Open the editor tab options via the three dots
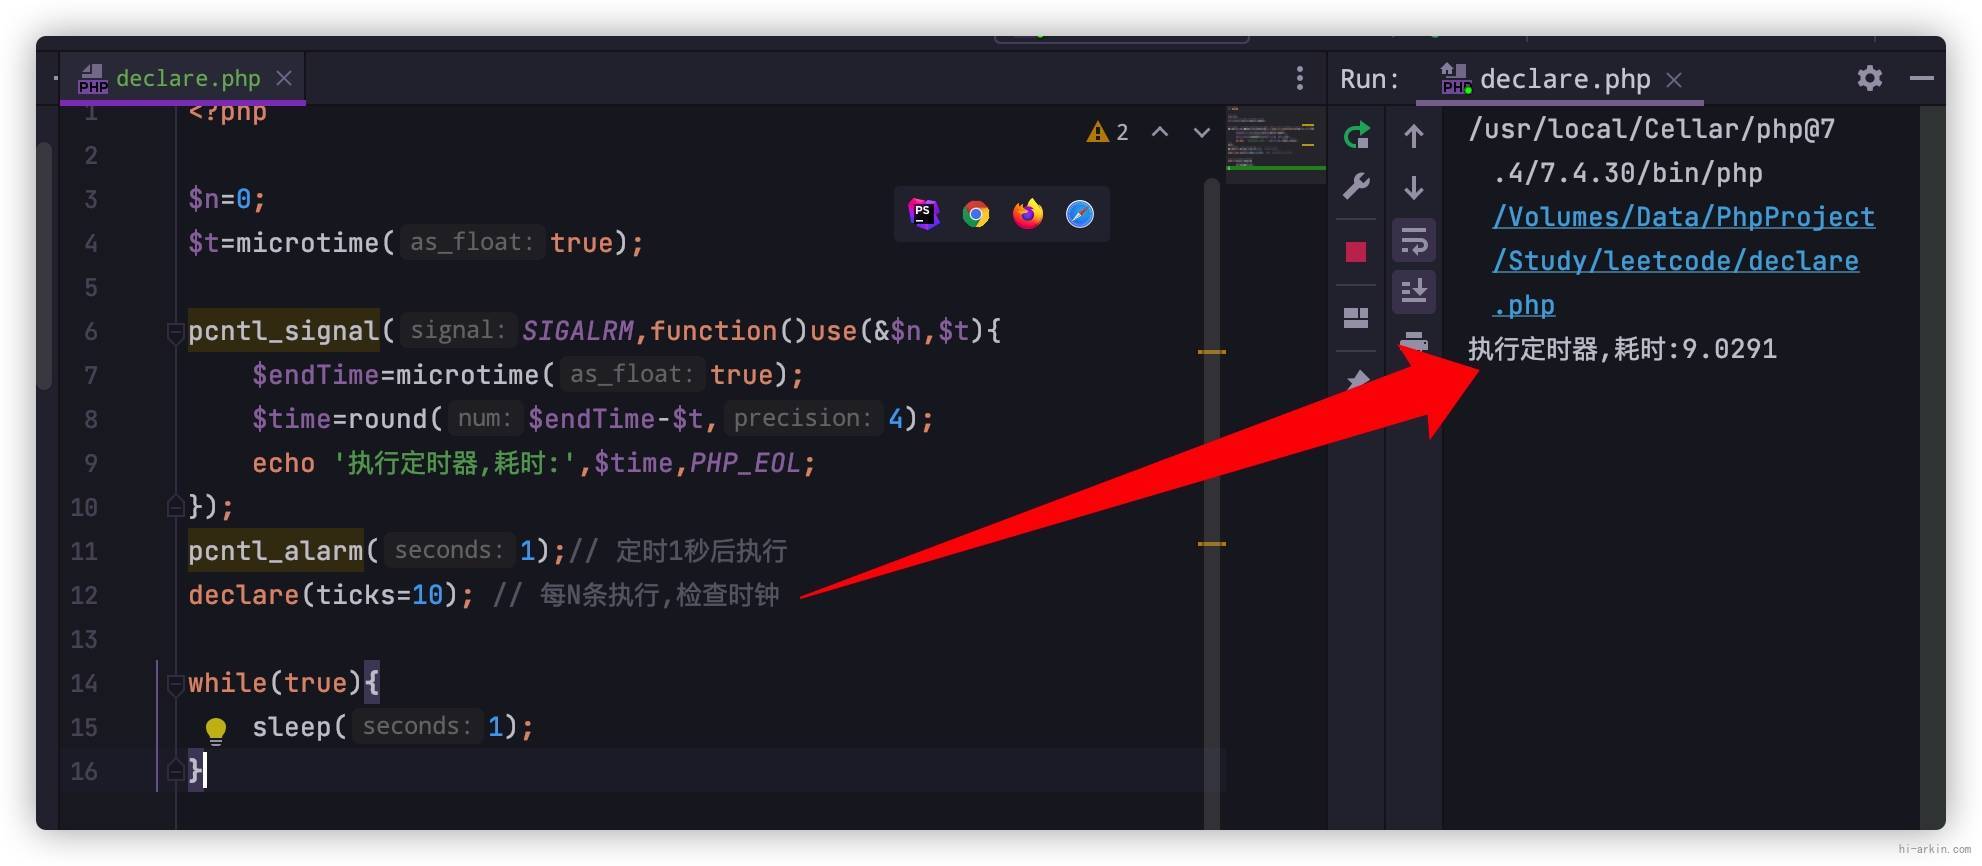1982x866 pixels. tap(1299, 78)
